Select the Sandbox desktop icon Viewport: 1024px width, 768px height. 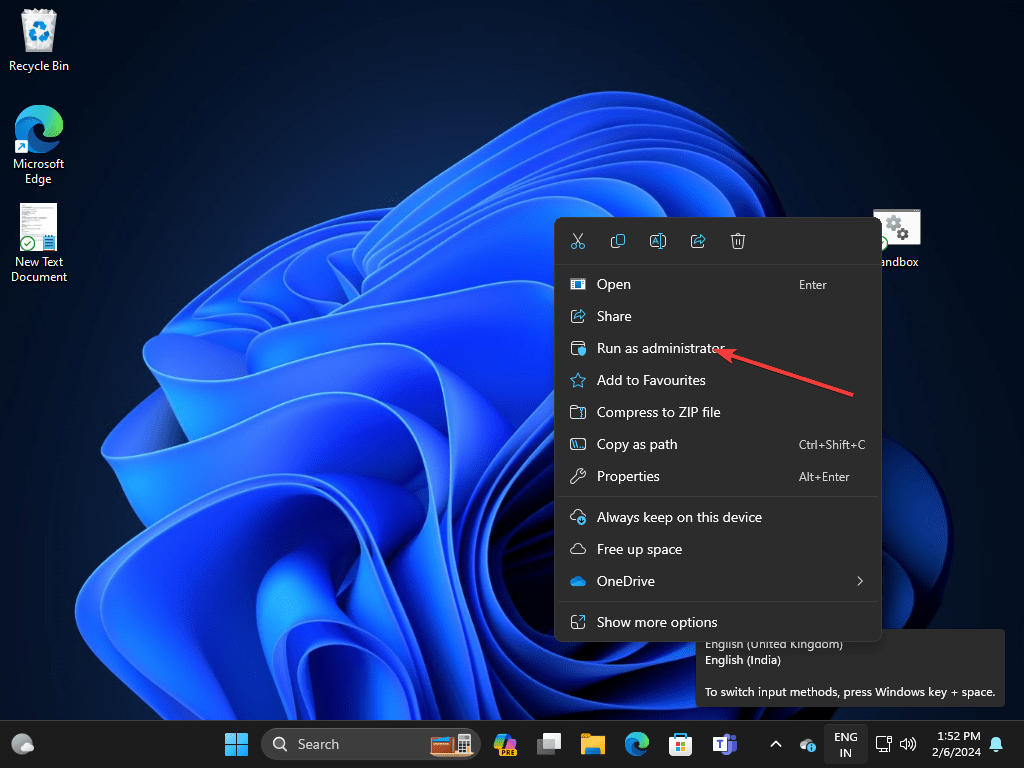(x=899, y=239)
